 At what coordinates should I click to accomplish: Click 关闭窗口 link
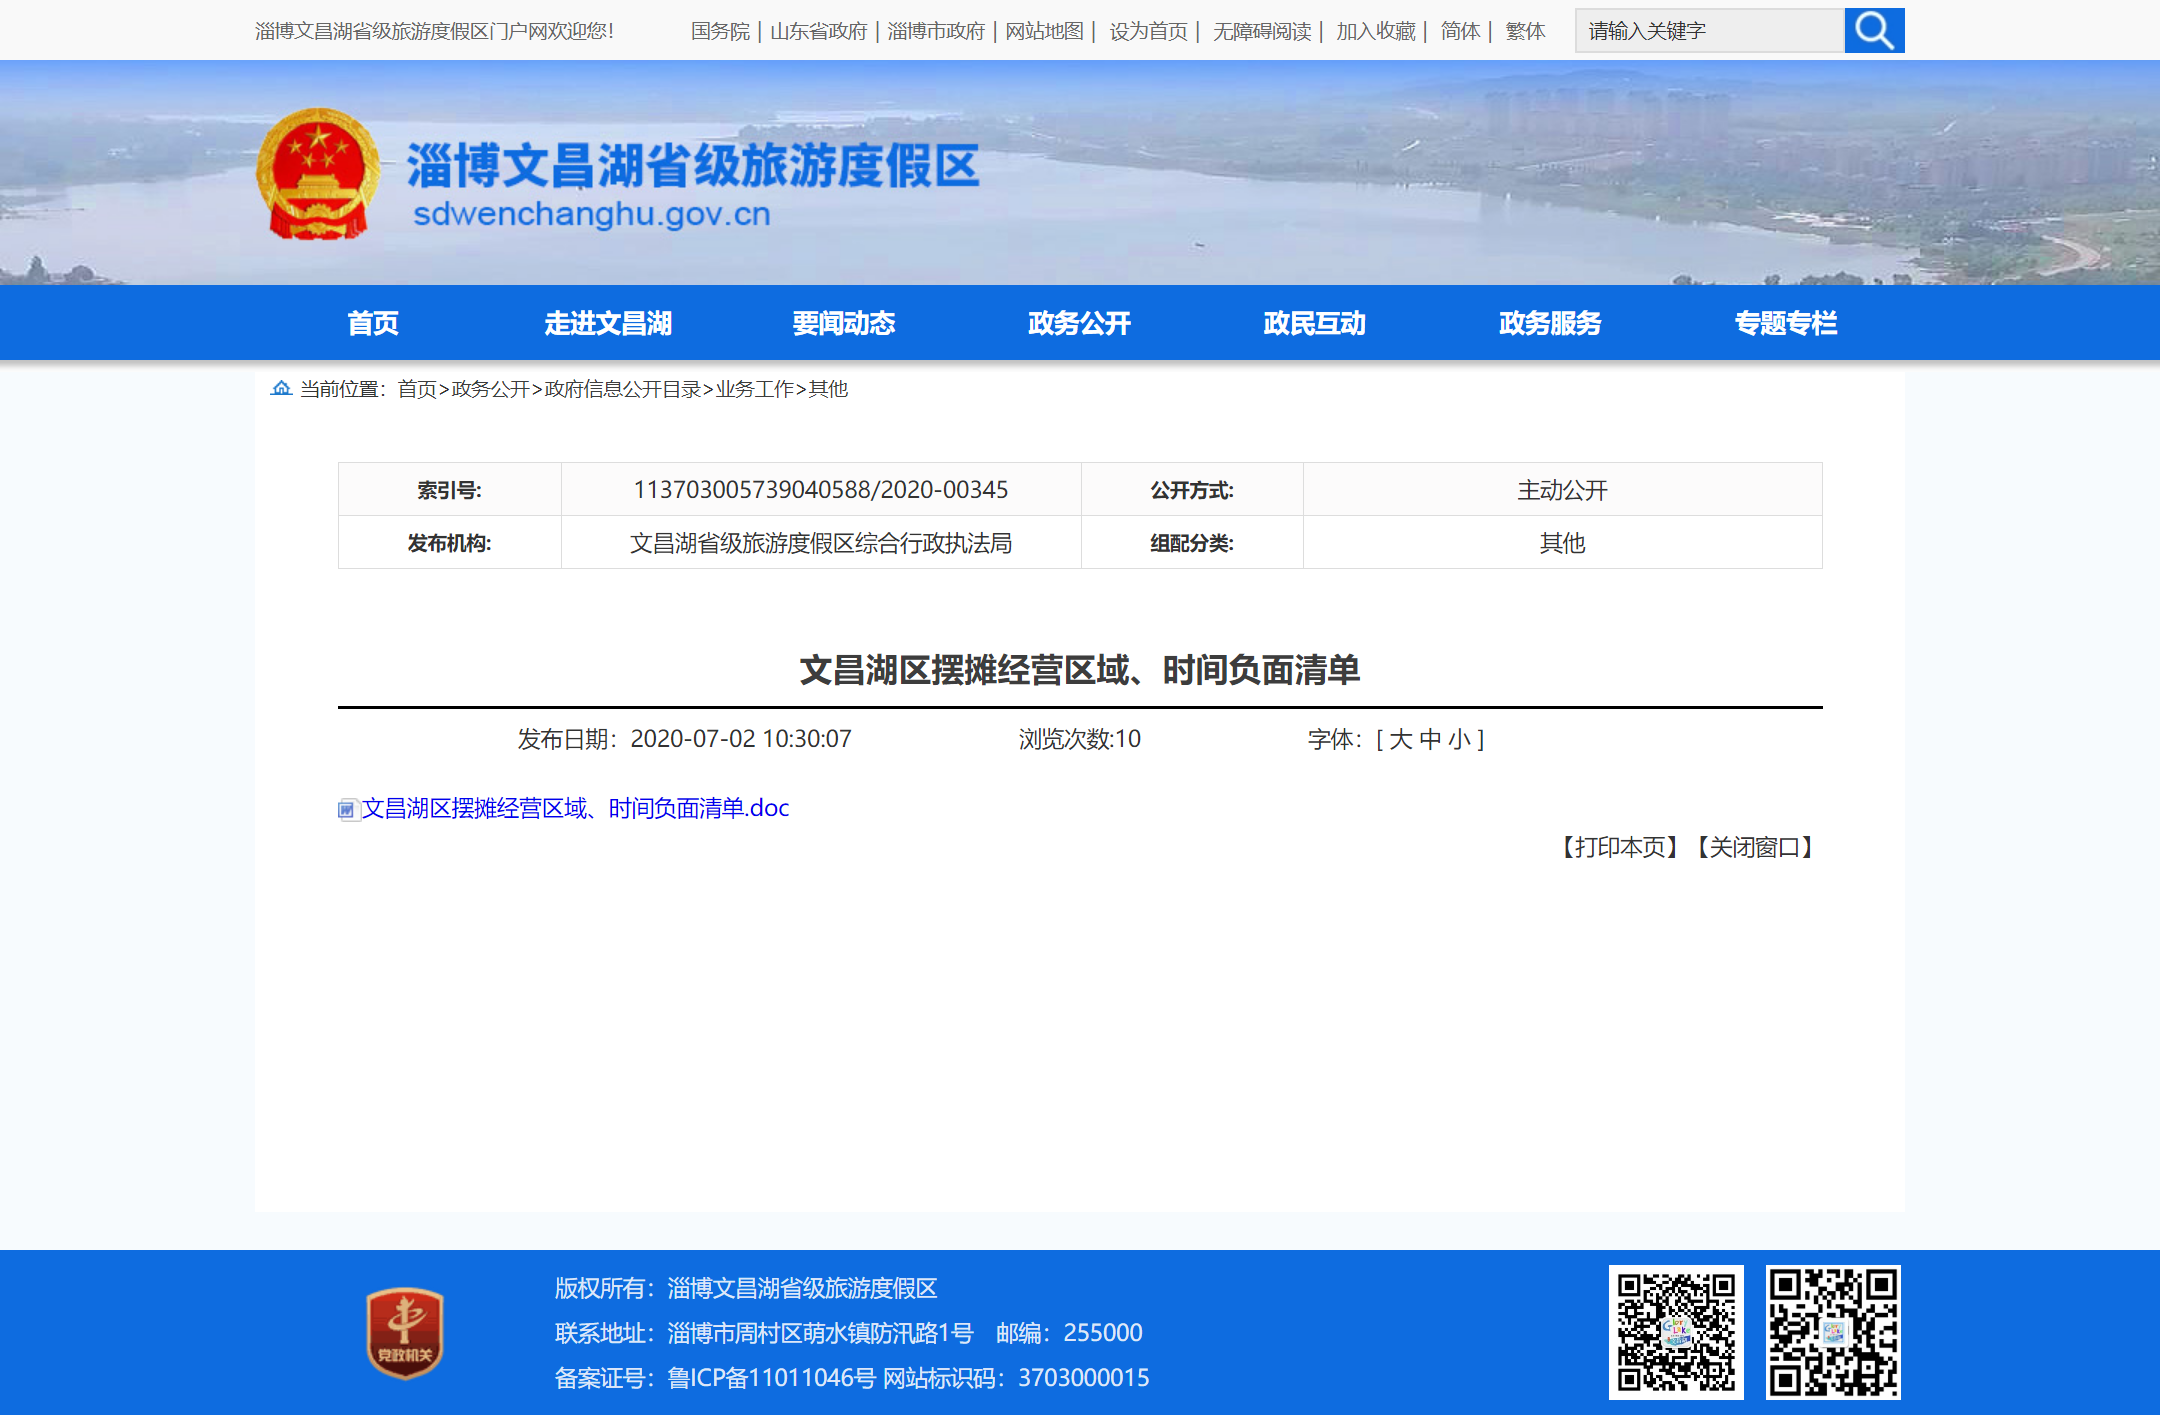pyautogui.click(x=1755, y=847)
